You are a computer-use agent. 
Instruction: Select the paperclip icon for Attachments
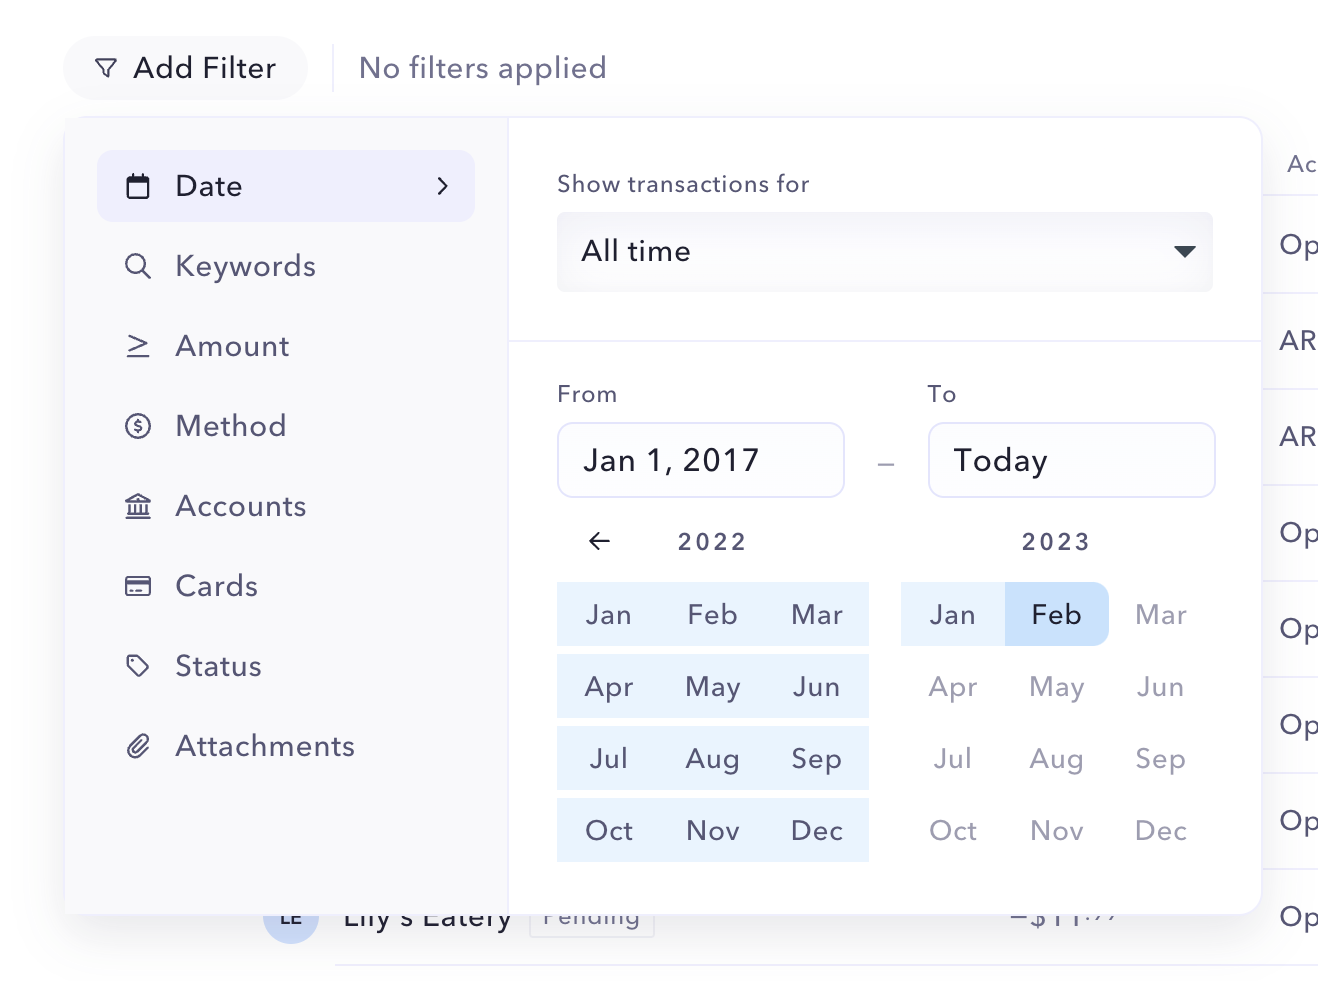138,746
